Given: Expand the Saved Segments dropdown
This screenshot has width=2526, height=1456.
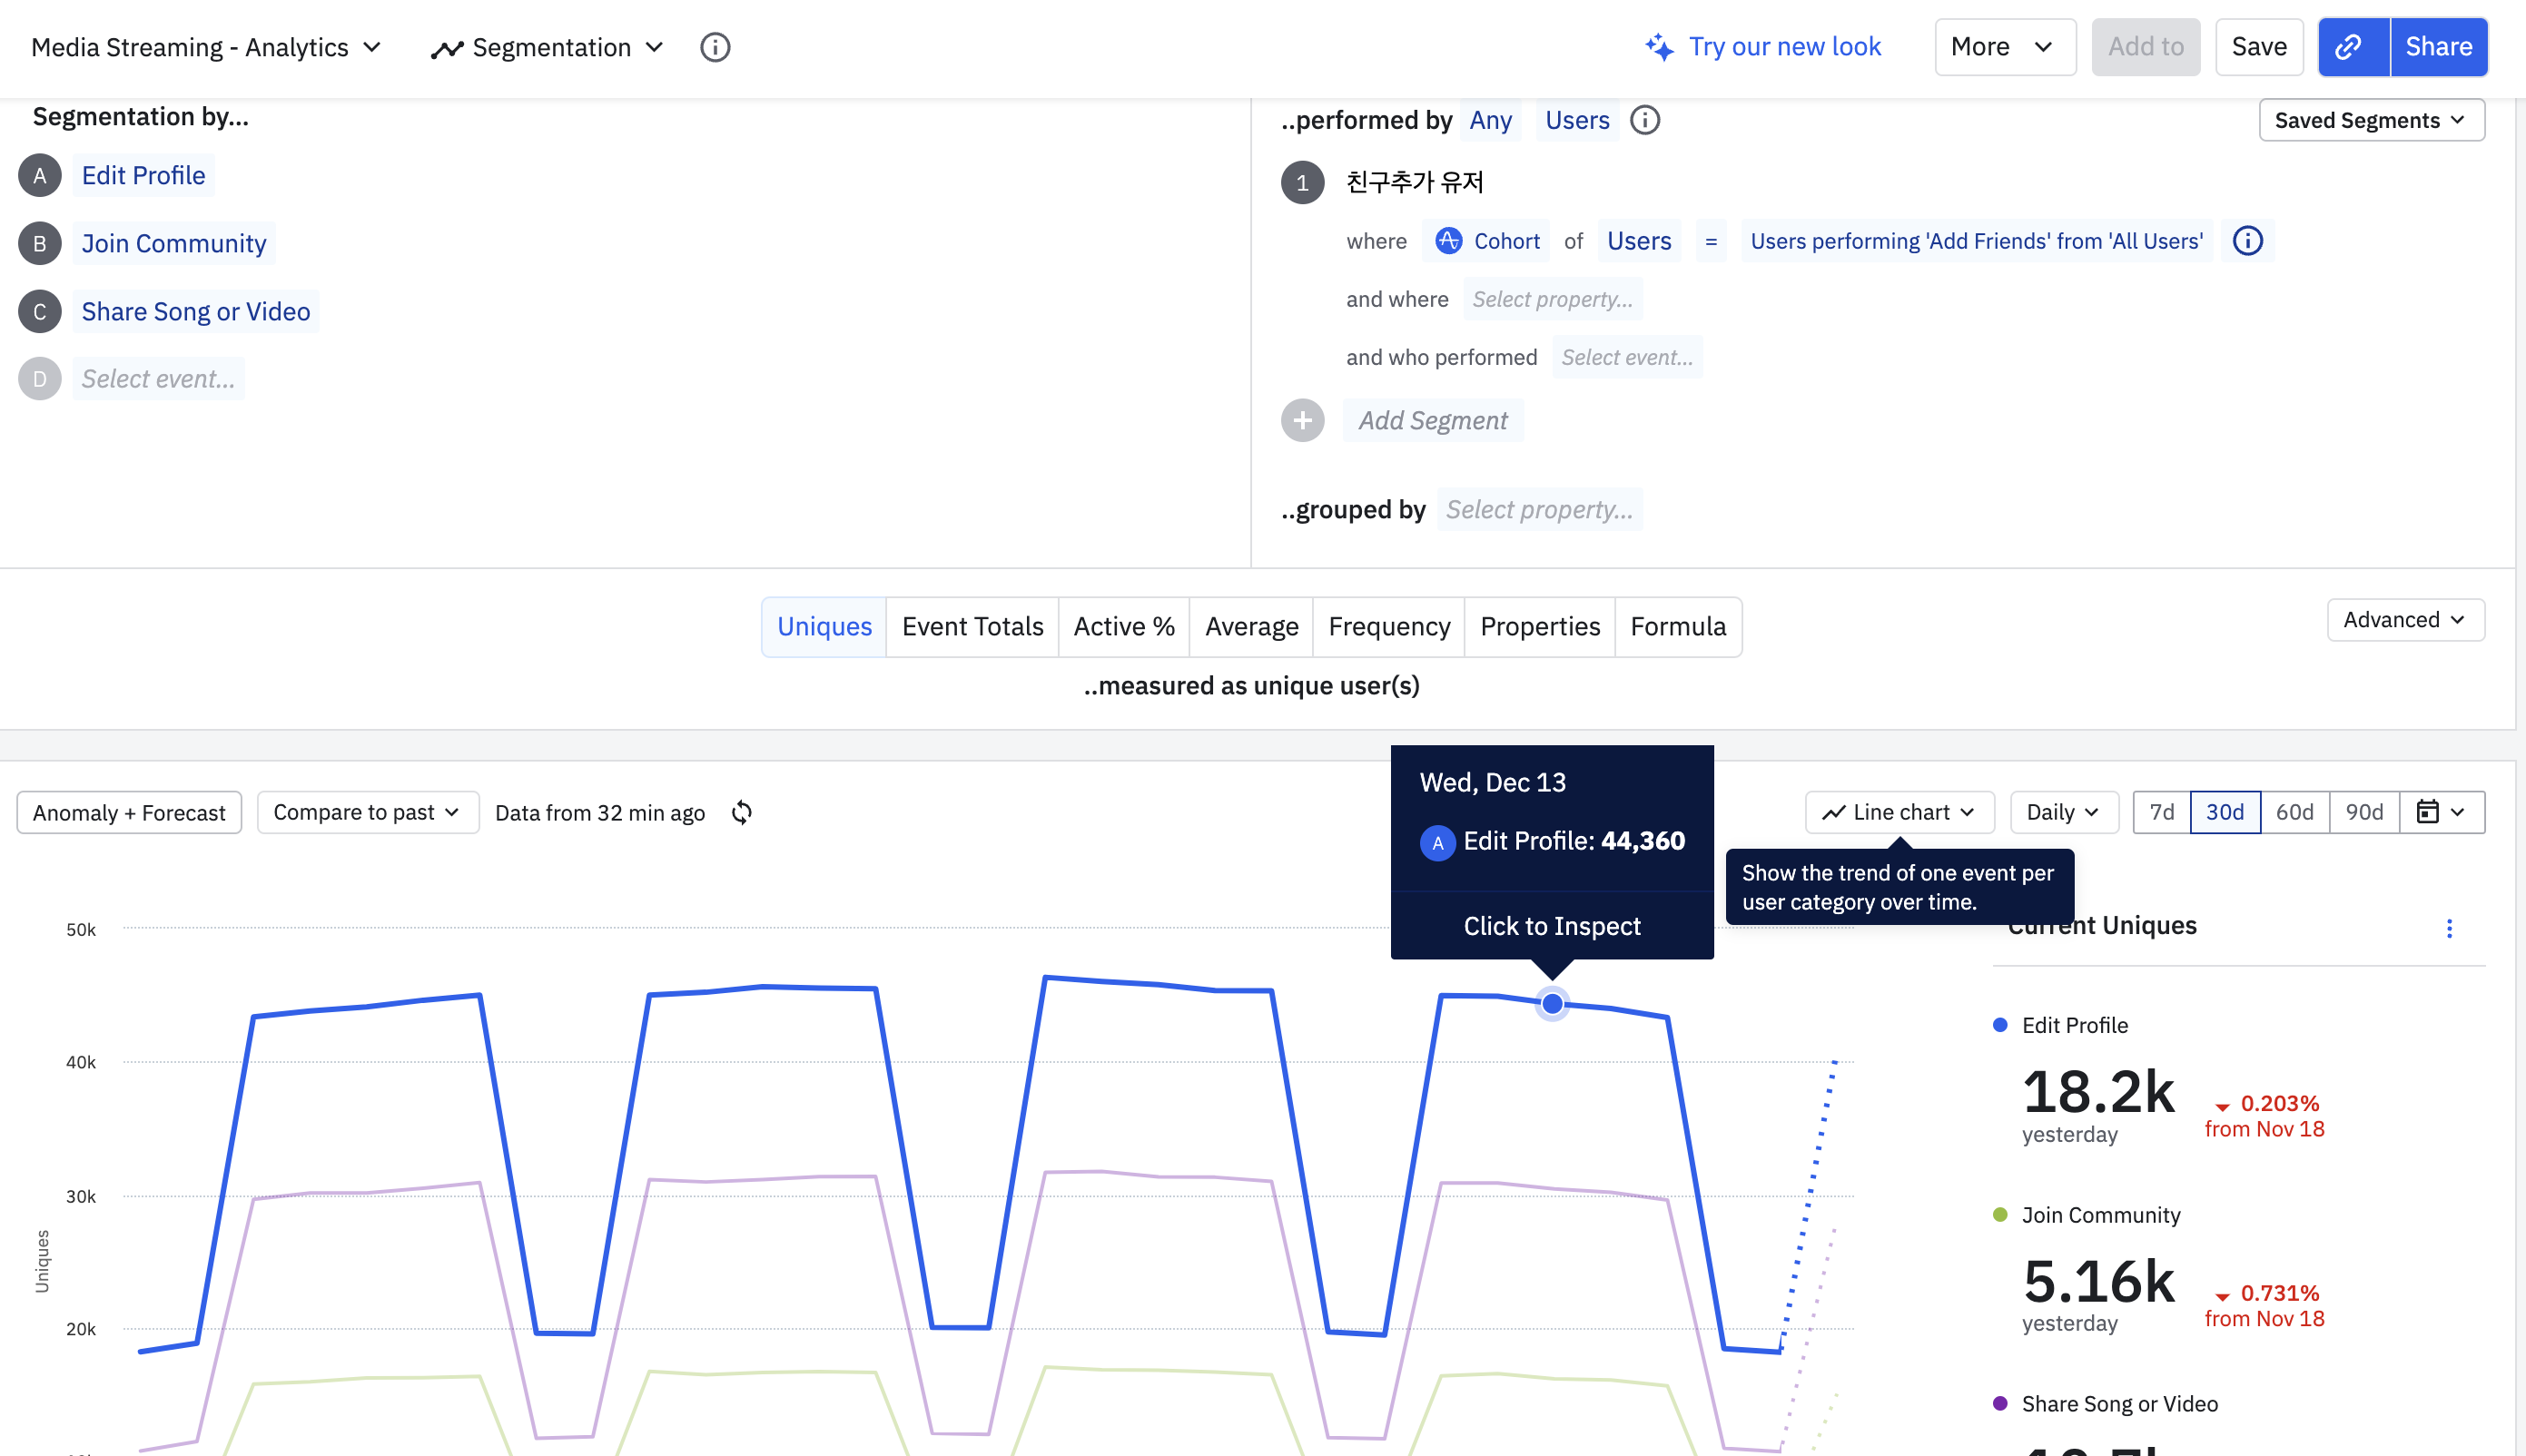Looking at the screenshot, I should point(2370,120).
